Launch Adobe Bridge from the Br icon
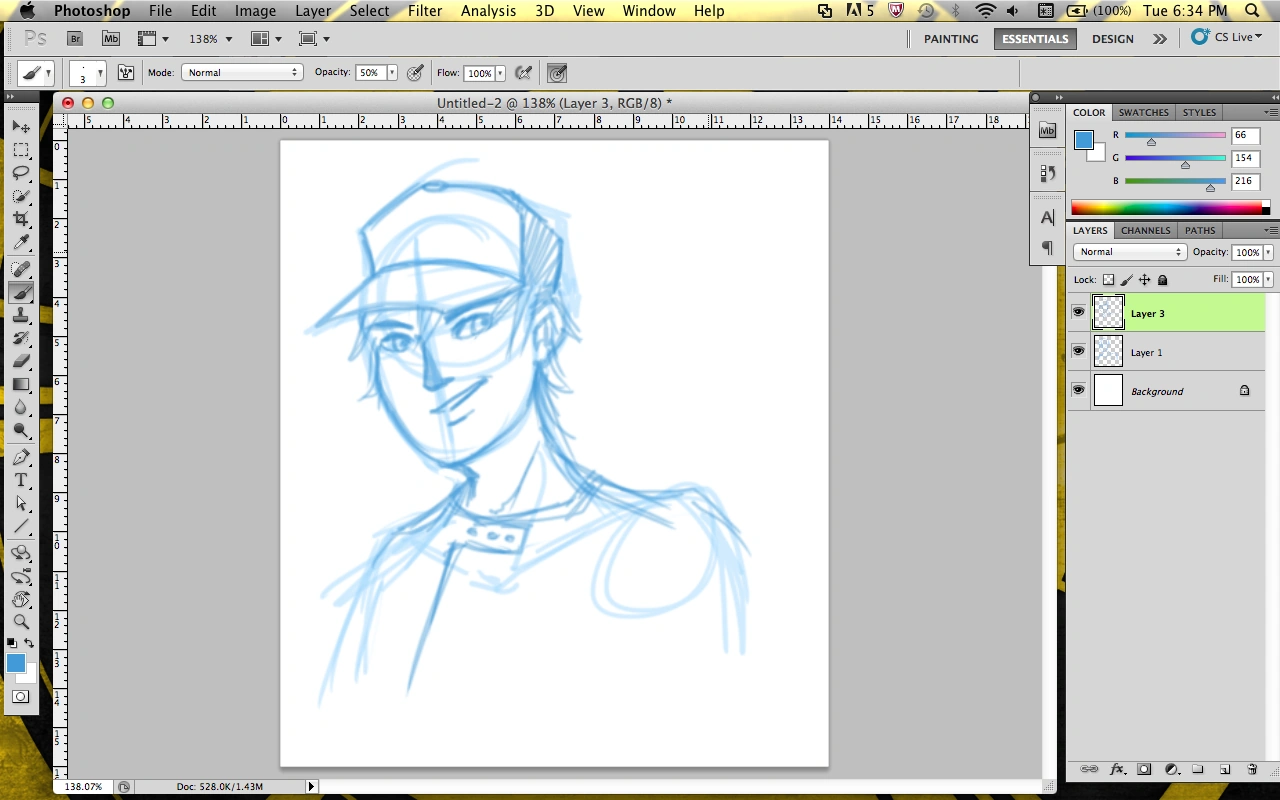The image size is (1280, 800). pyautogui.click(x=75, y=38)
